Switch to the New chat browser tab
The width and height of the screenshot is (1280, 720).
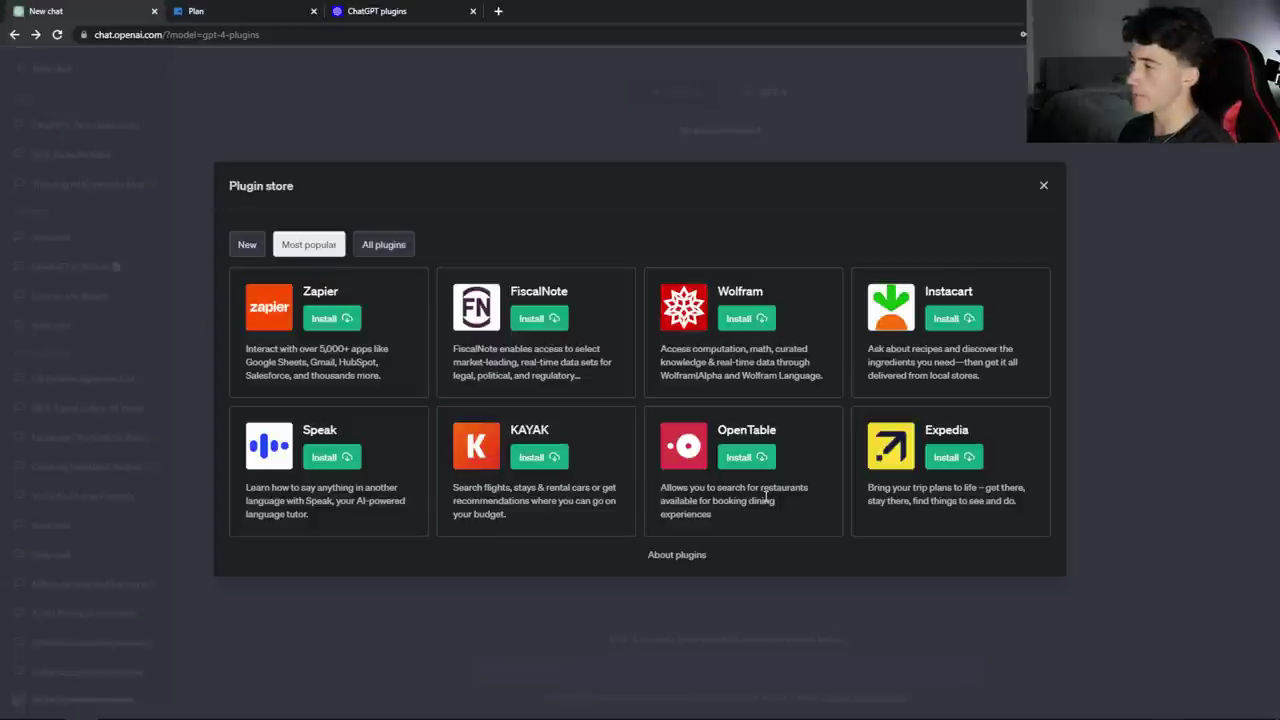point(80,11)
